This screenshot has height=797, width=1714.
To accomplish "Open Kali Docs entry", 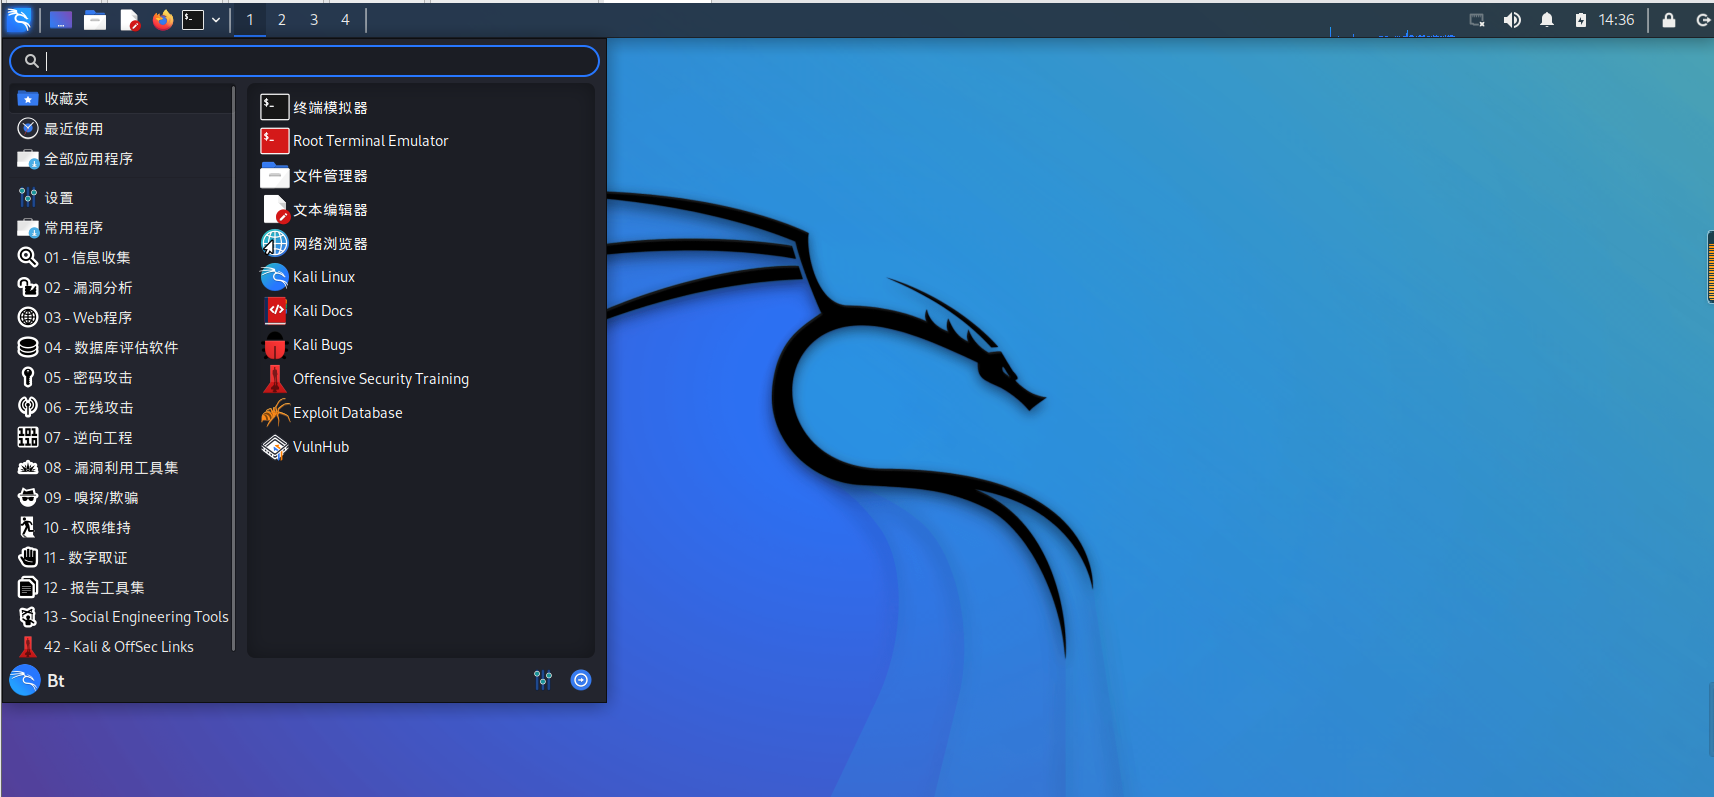I will (421, 311).
